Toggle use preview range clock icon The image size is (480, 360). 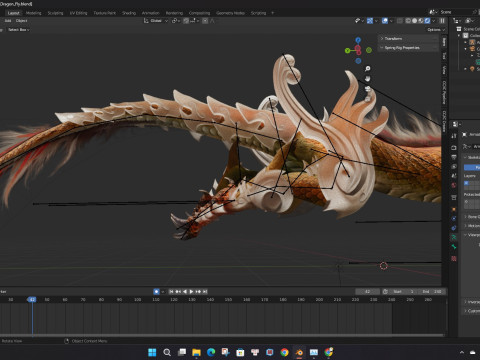(385, 291)
